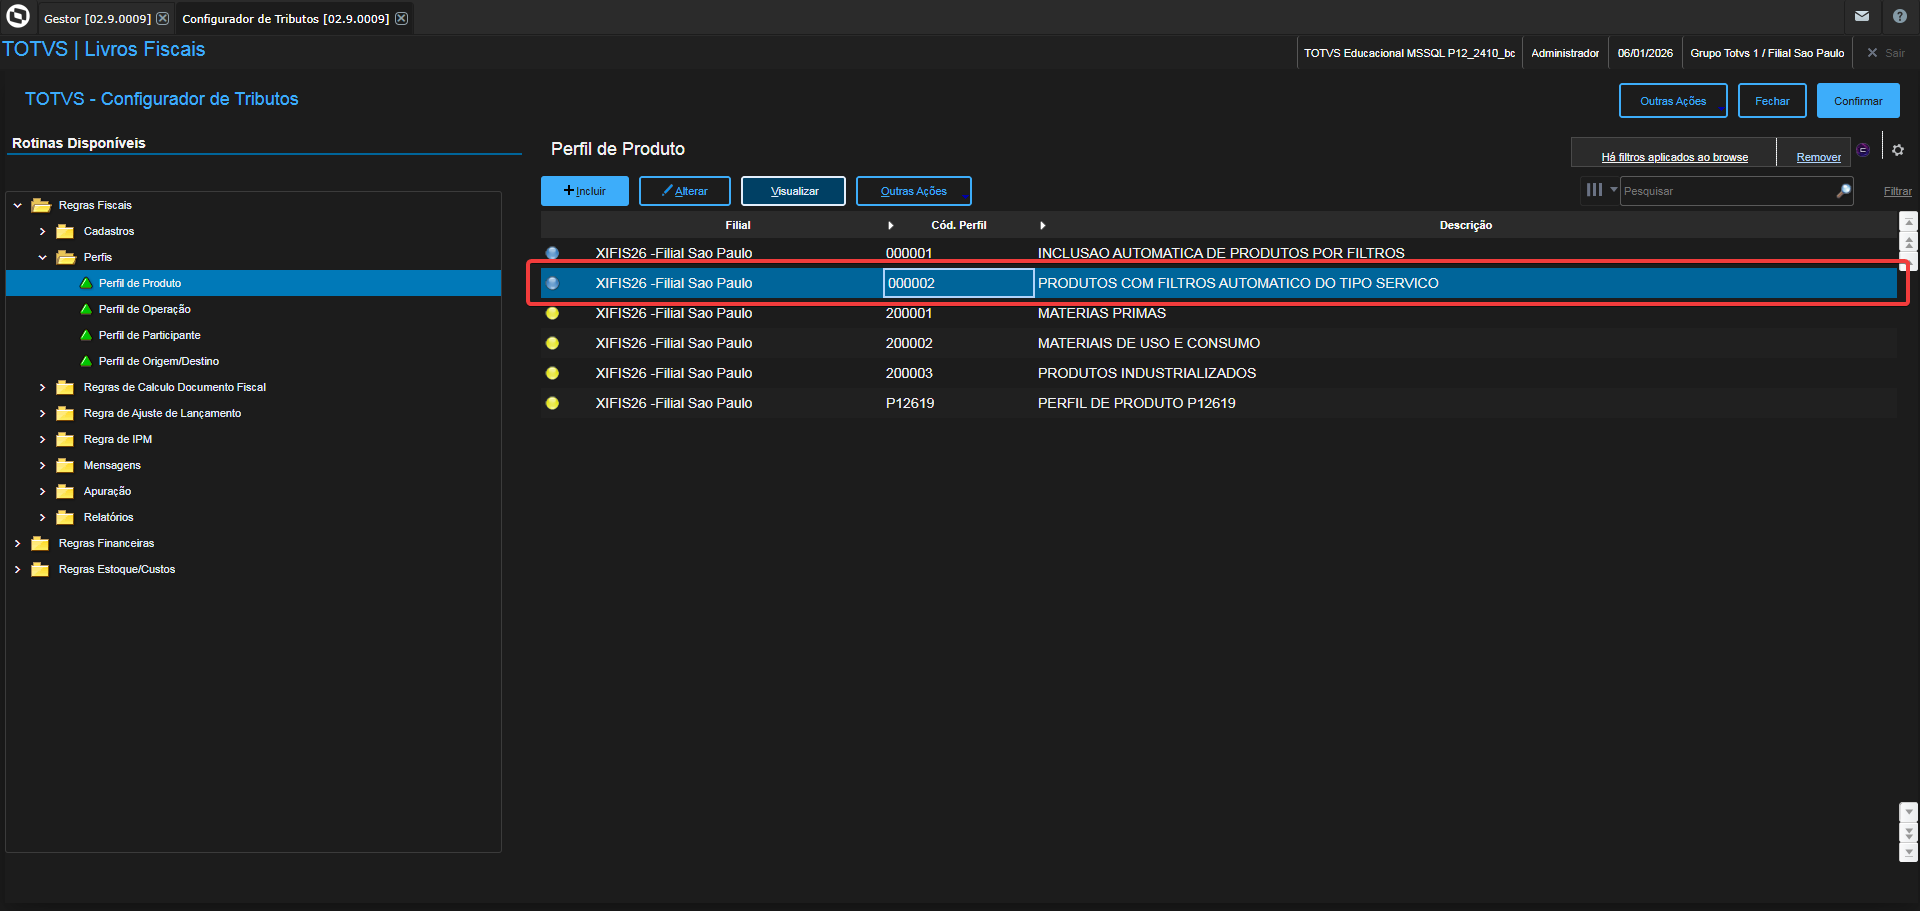
Task: Jump to last record with bottom scroll arrow
Action: [x=1909, y=852]
